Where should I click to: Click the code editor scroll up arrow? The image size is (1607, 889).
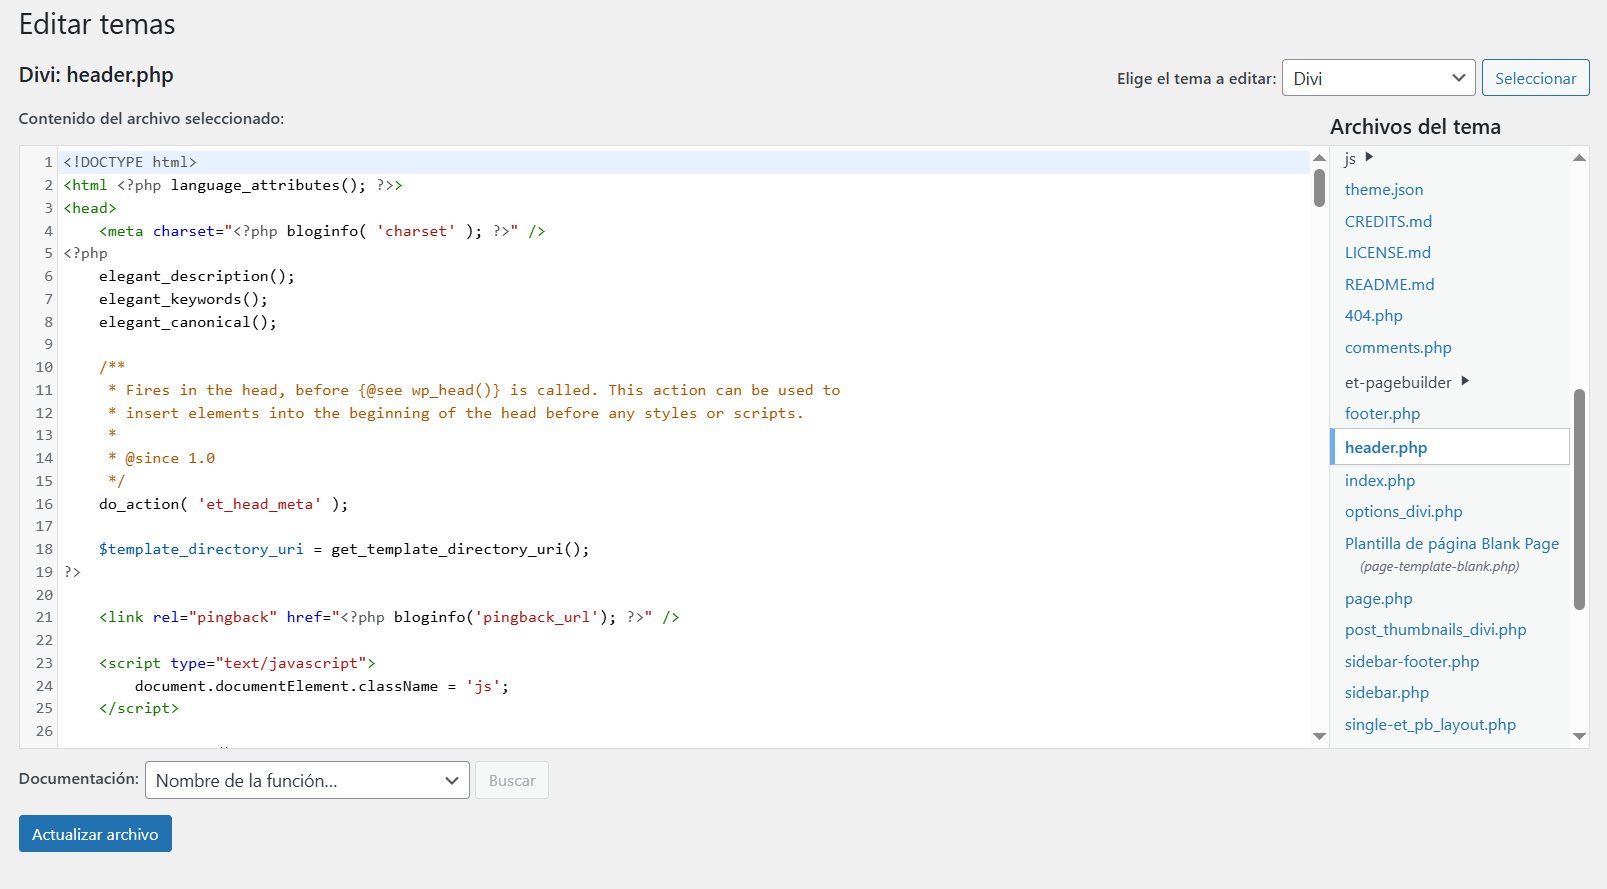point(1319,158)
